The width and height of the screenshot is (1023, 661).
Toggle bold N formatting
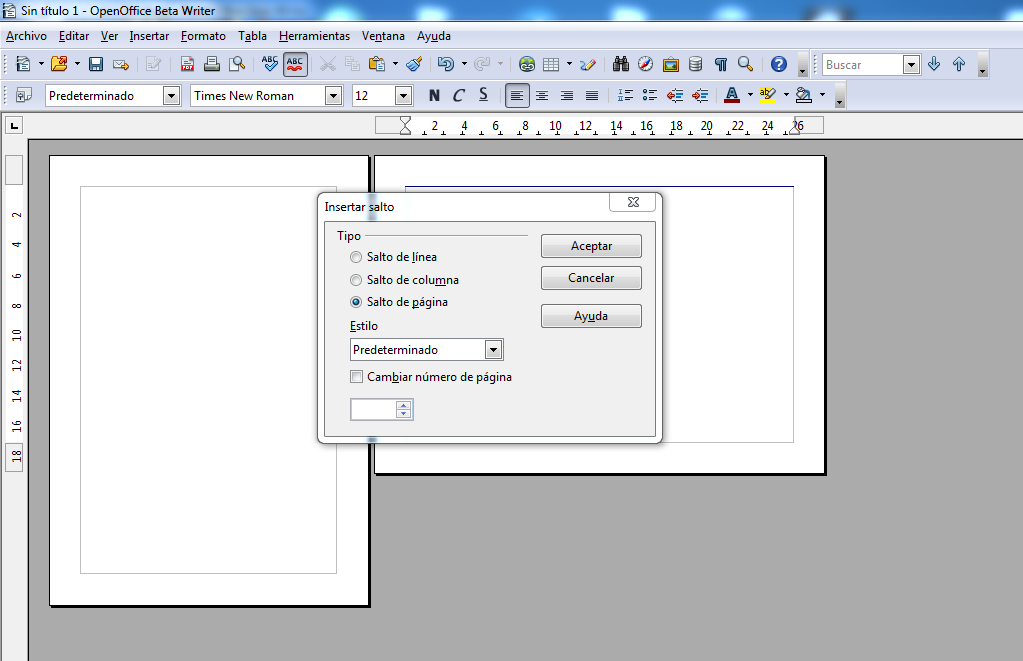[x=434, y=95]
